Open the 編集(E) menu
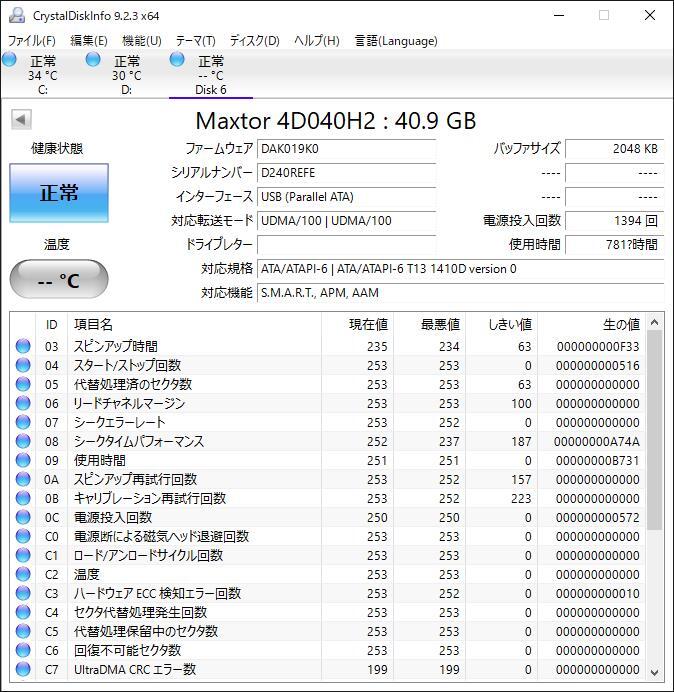The image size is (674, 692). click(x=89, y=41)
